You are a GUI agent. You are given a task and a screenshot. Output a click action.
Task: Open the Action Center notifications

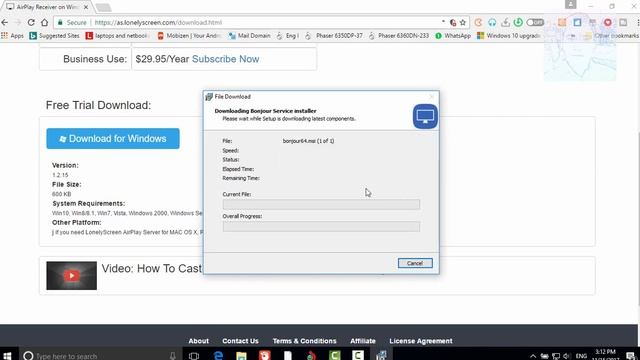631,356
